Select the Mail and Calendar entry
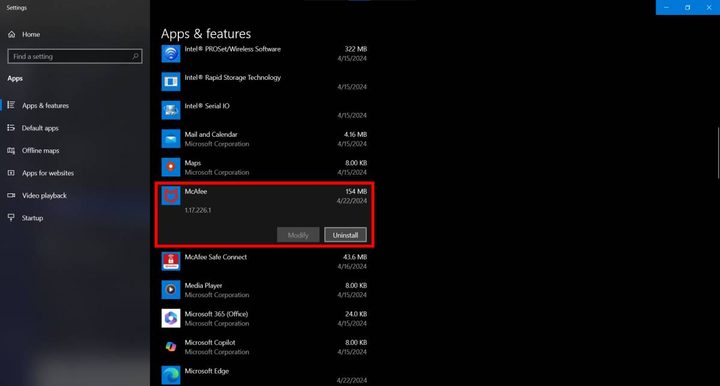 pos(264,139)
